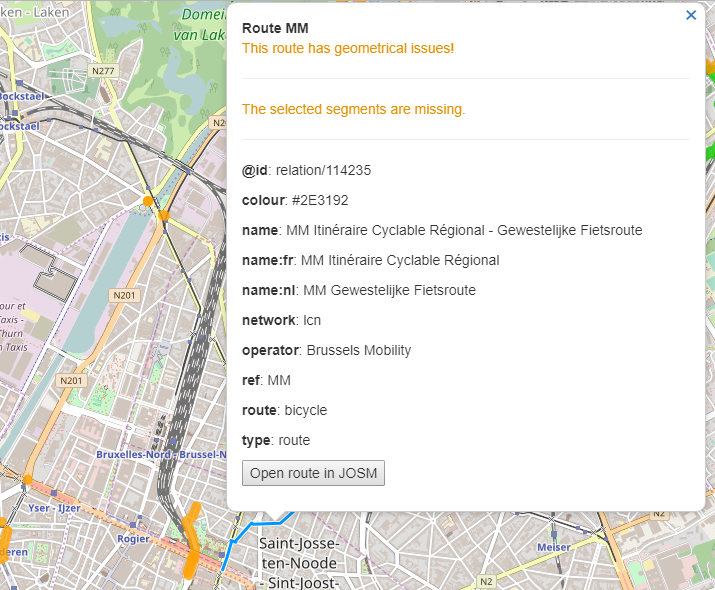Image resolution: width=715 pixels, height=590 pixels.
Task: Click 'The selected segments are missing.' message
Action: pyautogui.click(x=353, y=109)
